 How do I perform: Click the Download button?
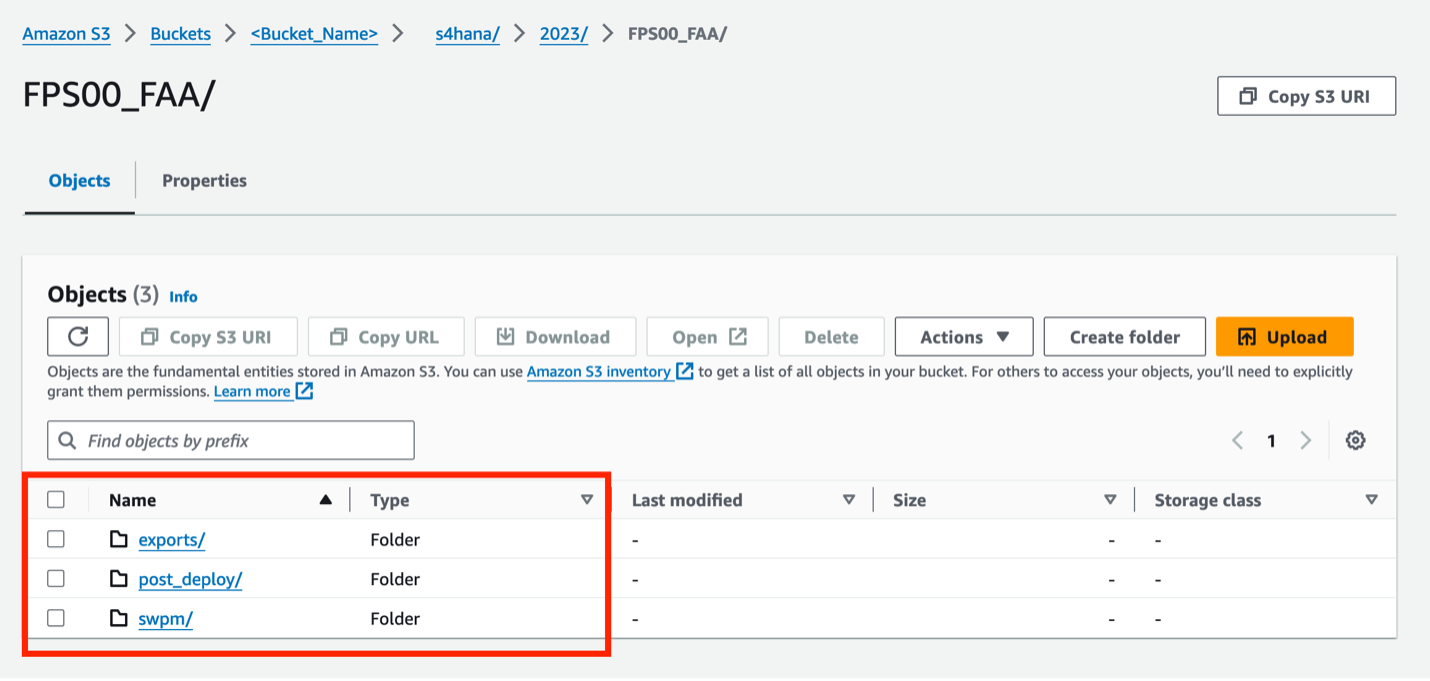coord(555,337)
